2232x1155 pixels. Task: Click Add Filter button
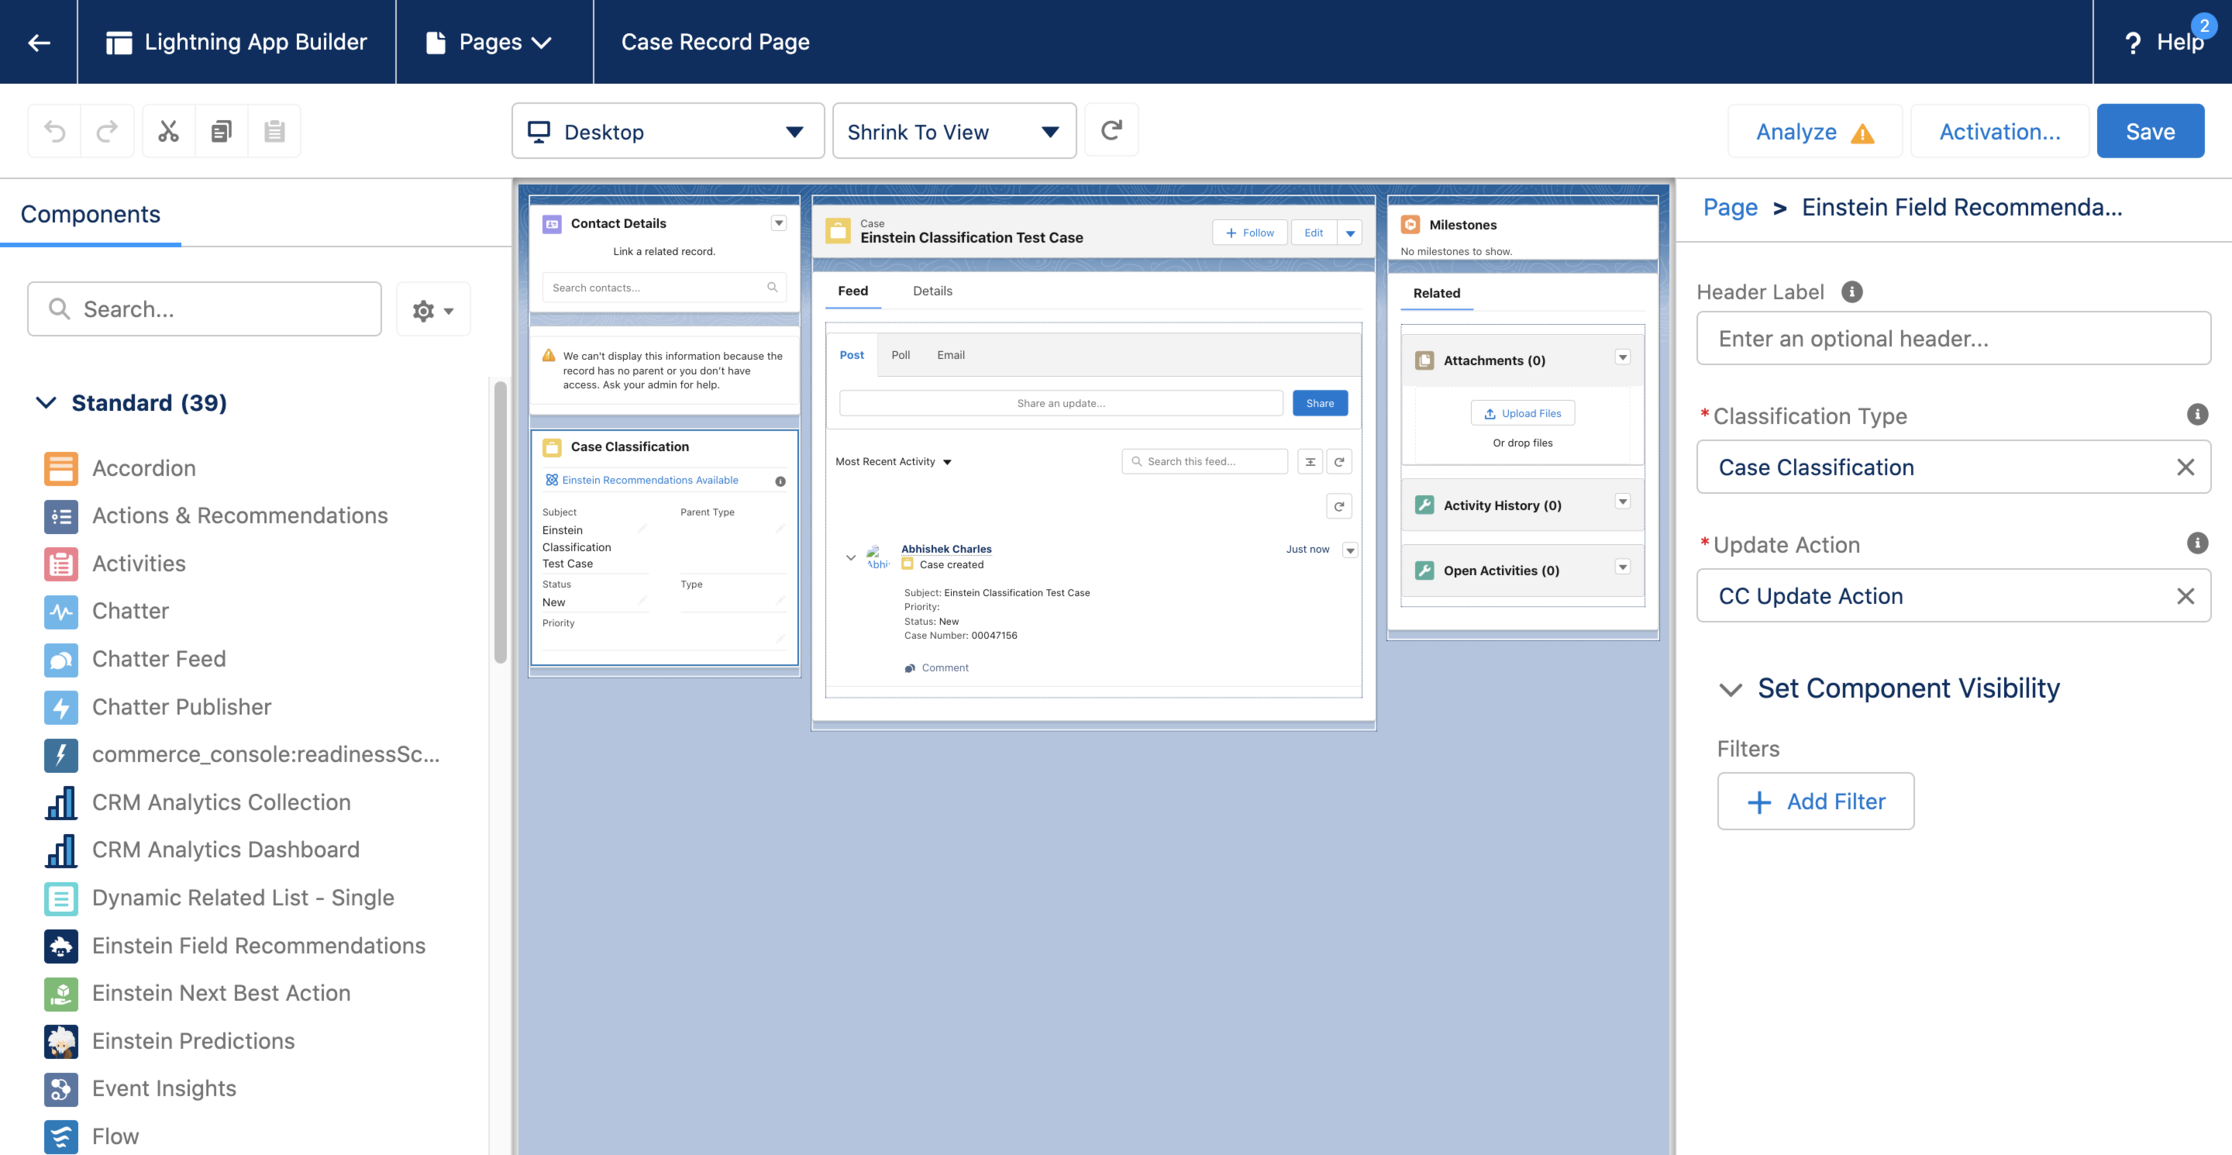point(1815,801)
